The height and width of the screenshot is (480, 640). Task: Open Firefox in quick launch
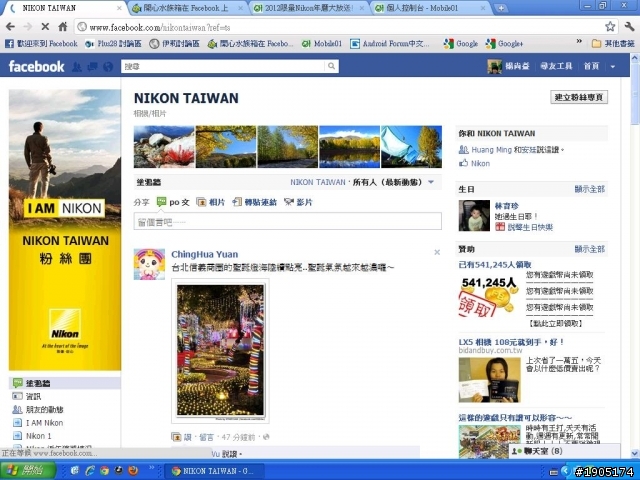point(133,471)
